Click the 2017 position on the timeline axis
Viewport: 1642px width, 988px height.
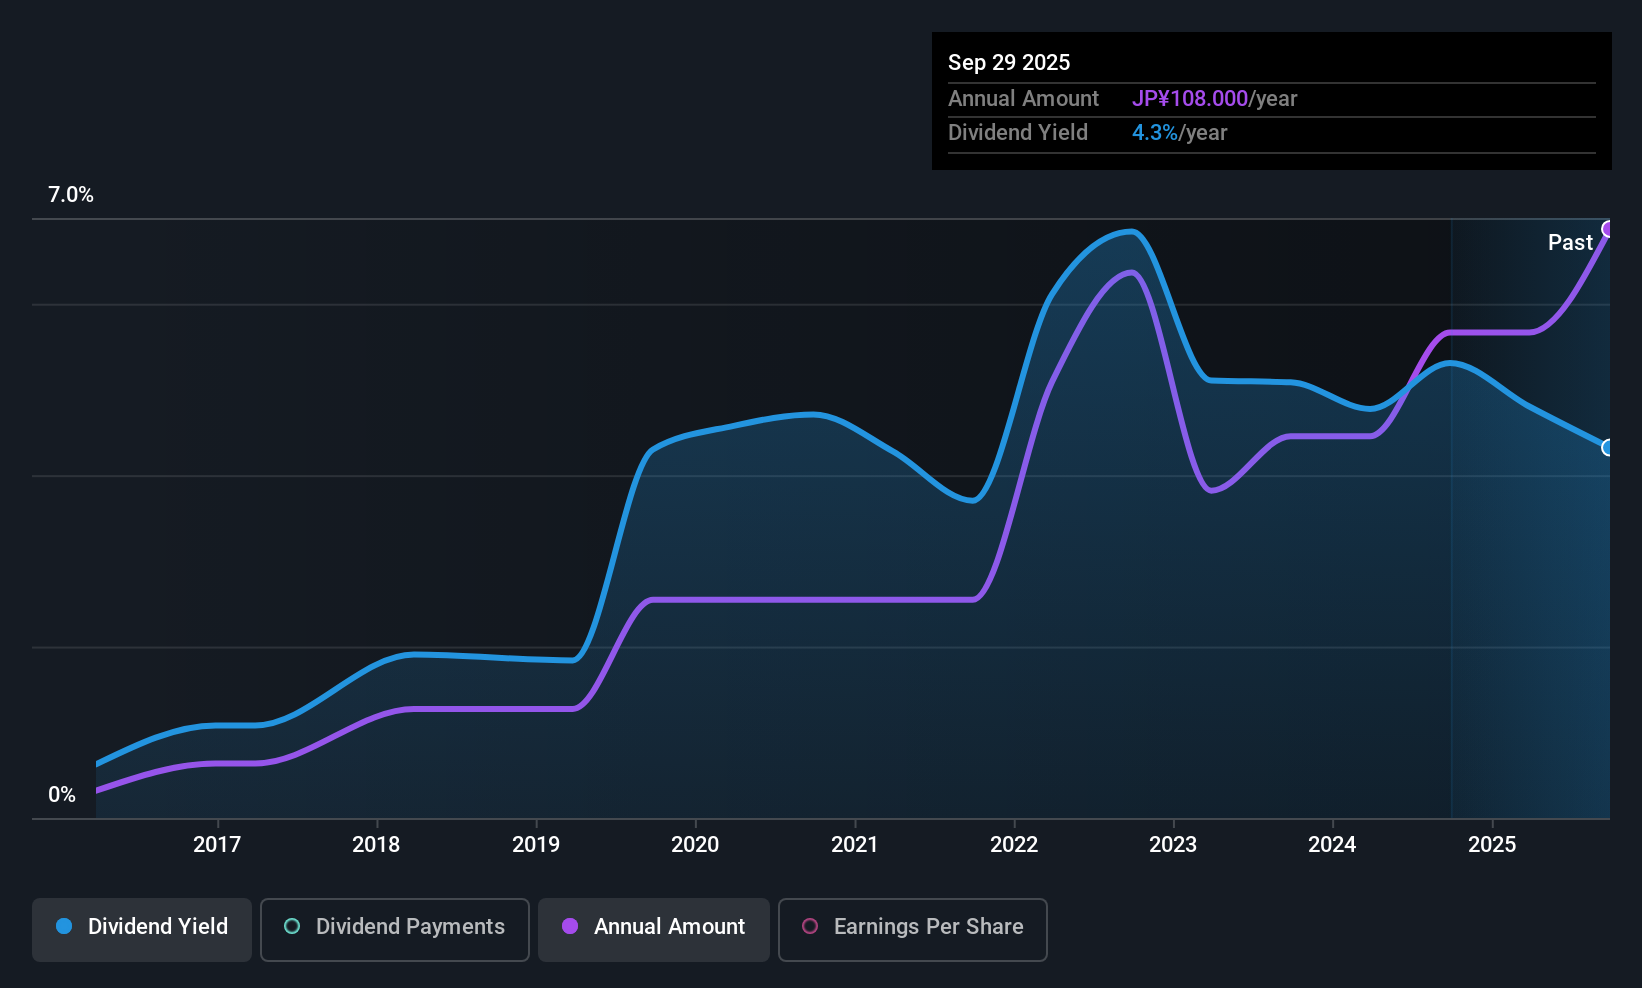coord(216,845)
